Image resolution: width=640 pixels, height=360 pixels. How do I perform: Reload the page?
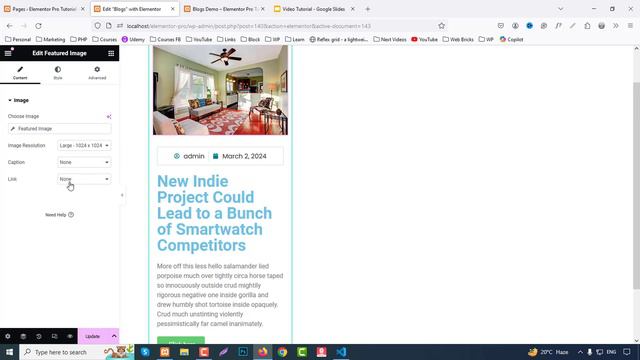(x=38, y=26)
